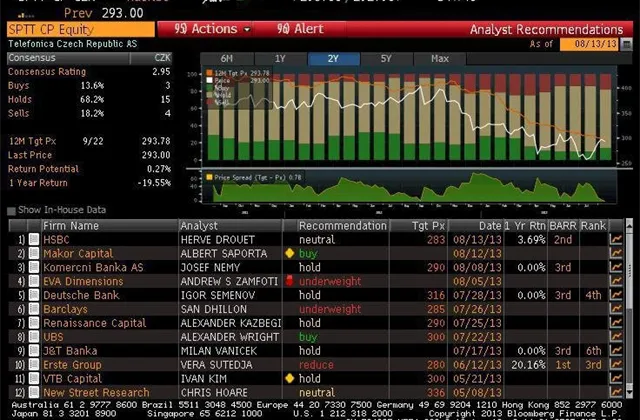The width and height of the screenshot is (640, 420).
Task: Open the New Street Research firm link
Action: coord(96,392)
